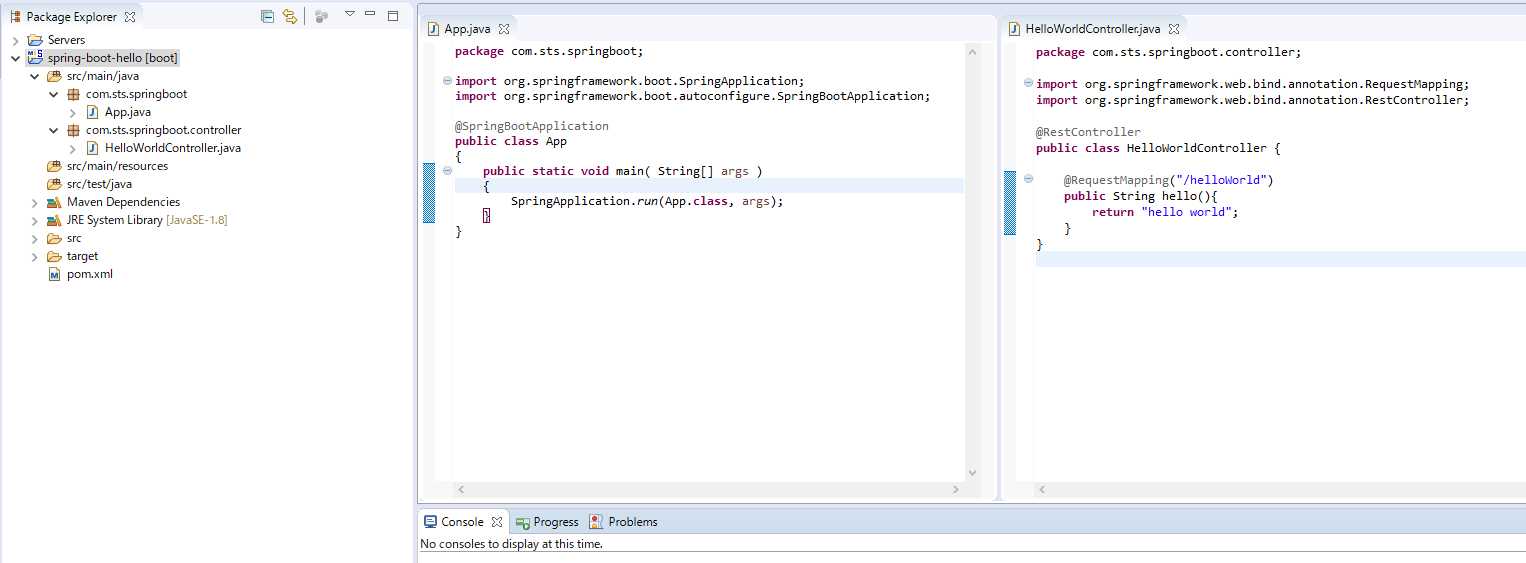Click App.java horizontal scrollbar right arrow
Viewport: 1526px width, 563px height.
tap(956, 490)
